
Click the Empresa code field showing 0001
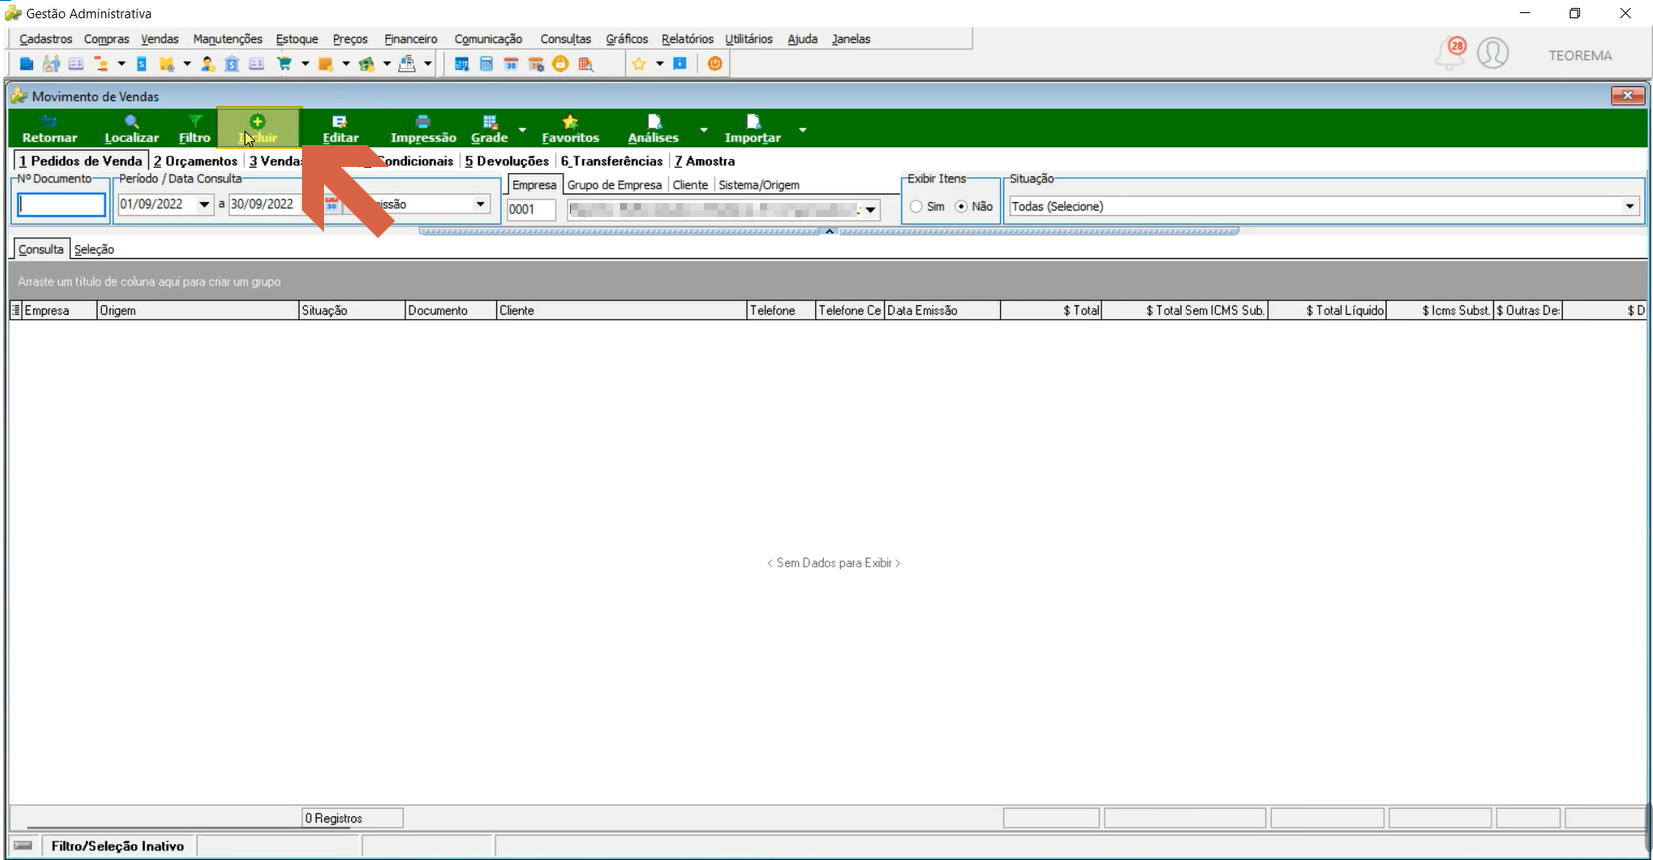click(531, 210)
